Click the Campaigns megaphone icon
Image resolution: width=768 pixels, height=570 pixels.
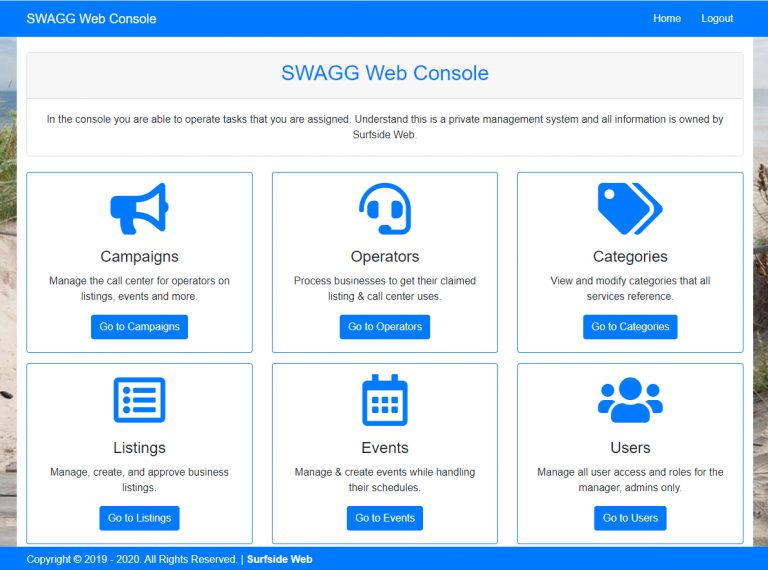140,209
